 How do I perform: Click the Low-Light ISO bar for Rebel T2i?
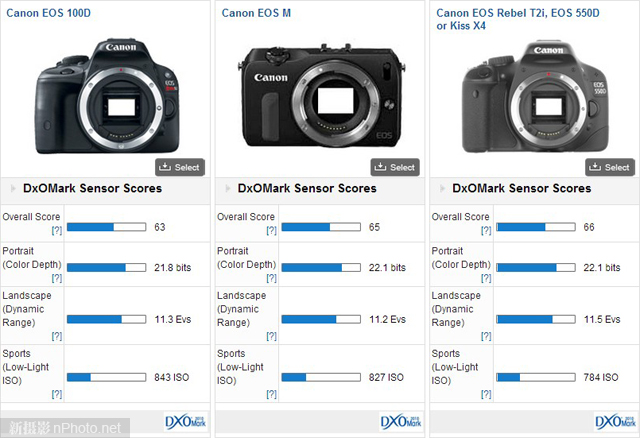(536, 377)
